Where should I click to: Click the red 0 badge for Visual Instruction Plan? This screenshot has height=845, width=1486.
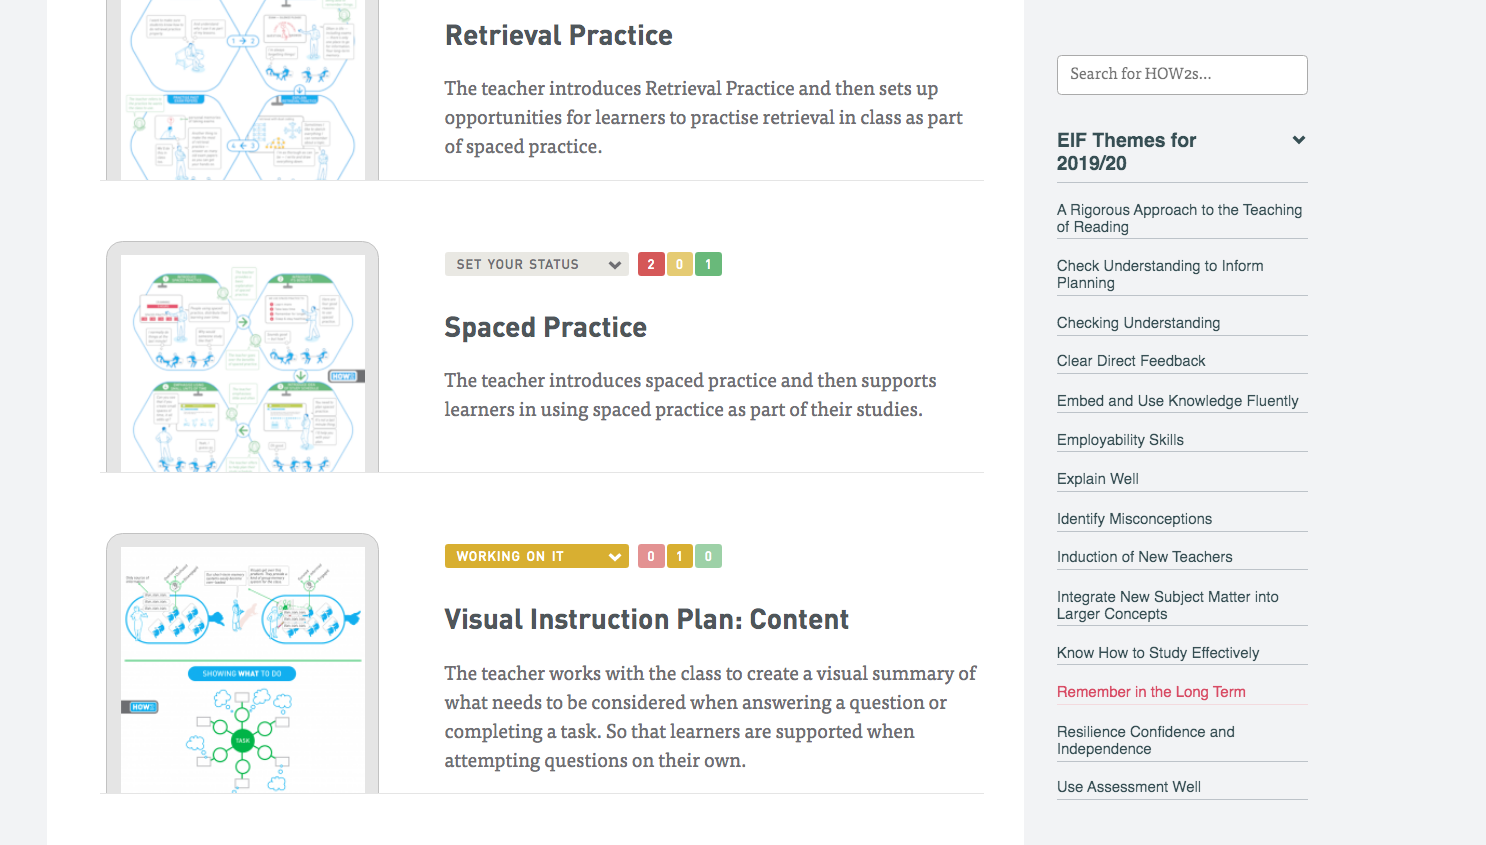[x=651, y=556]
